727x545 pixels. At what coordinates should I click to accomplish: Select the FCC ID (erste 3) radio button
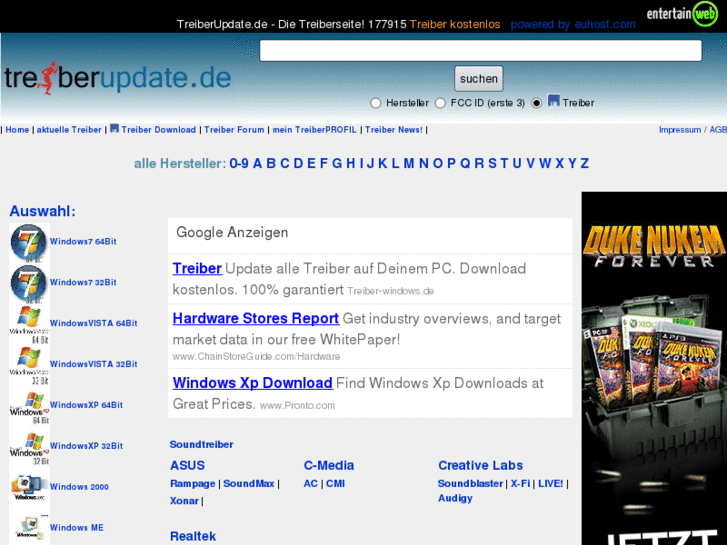click(x=440, y=103)
